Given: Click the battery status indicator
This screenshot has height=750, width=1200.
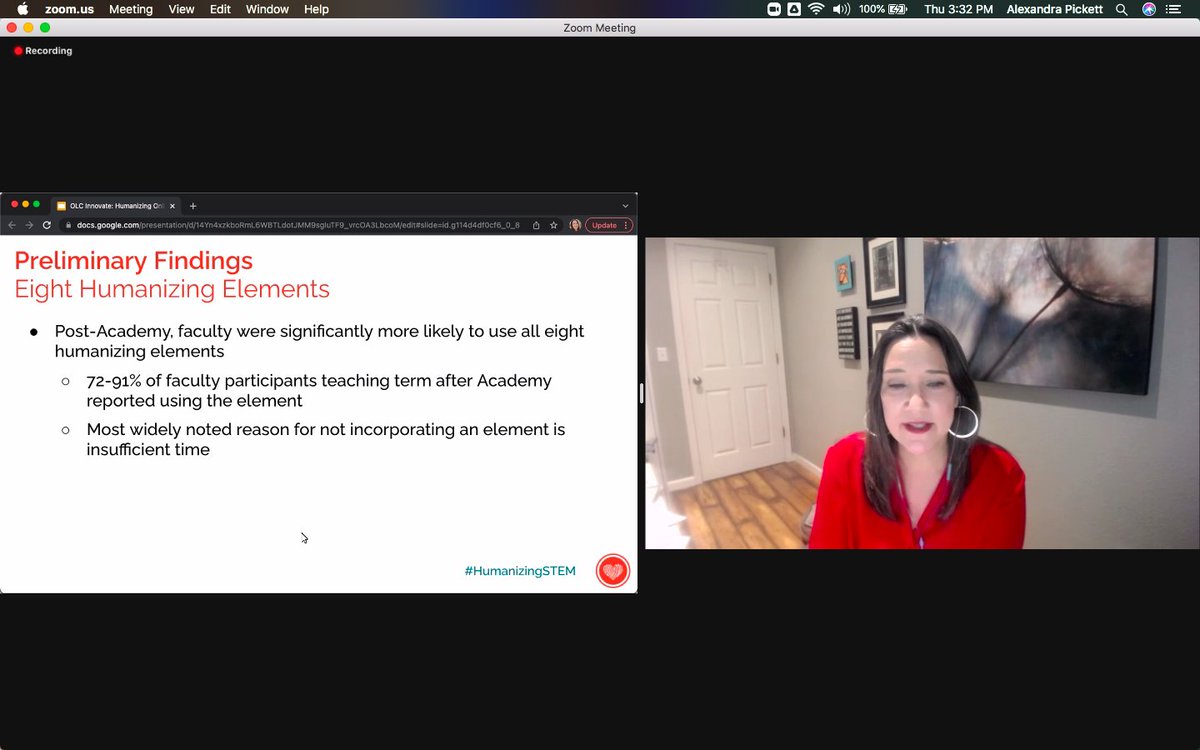Looking at the screenshot, I should pos(883,9).
